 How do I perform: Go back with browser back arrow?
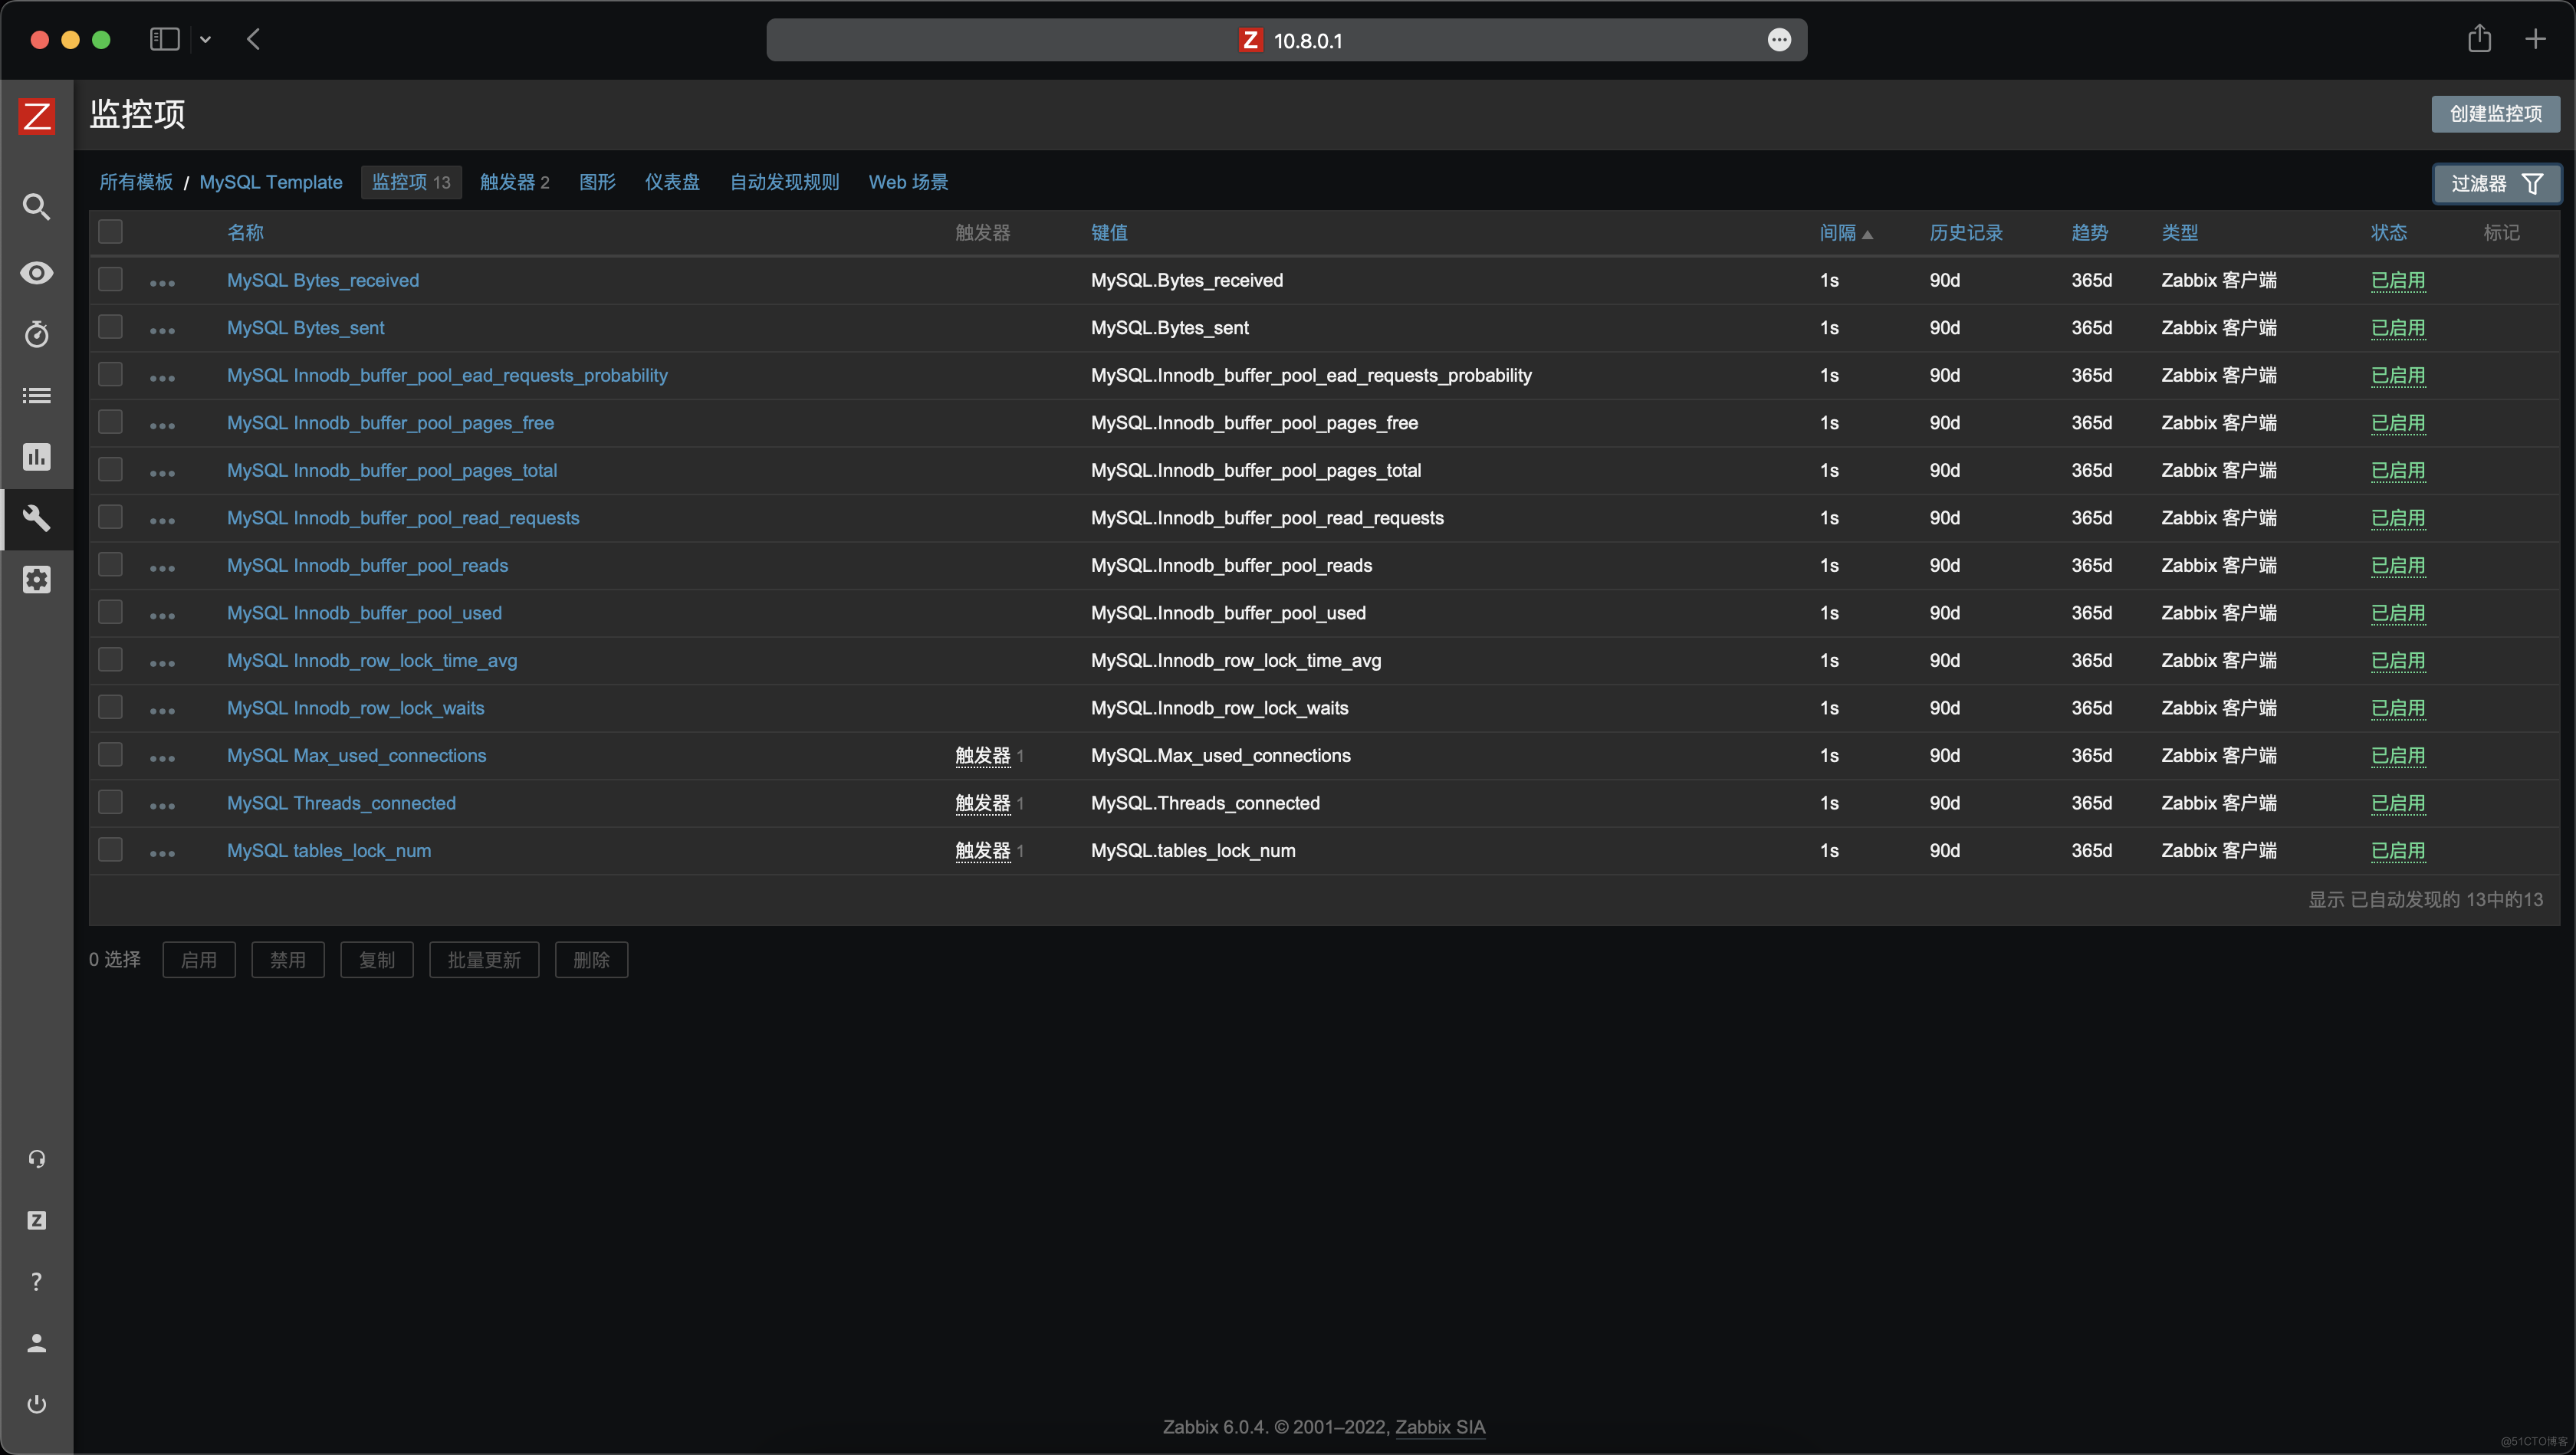tap(253, 39)
